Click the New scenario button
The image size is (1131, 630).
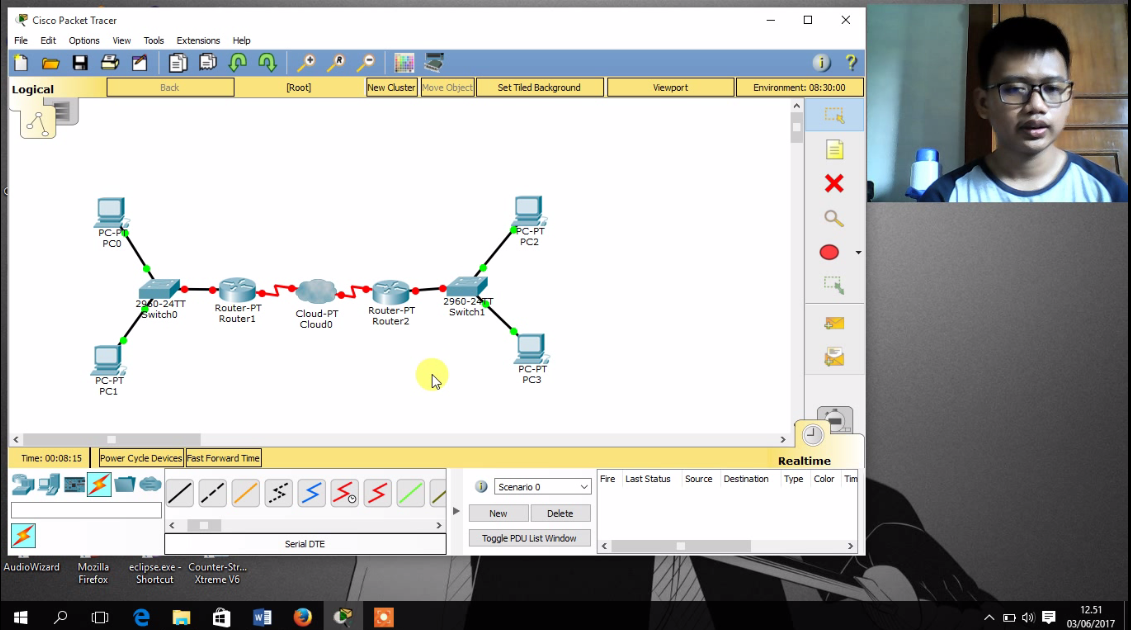coord(498,513)
